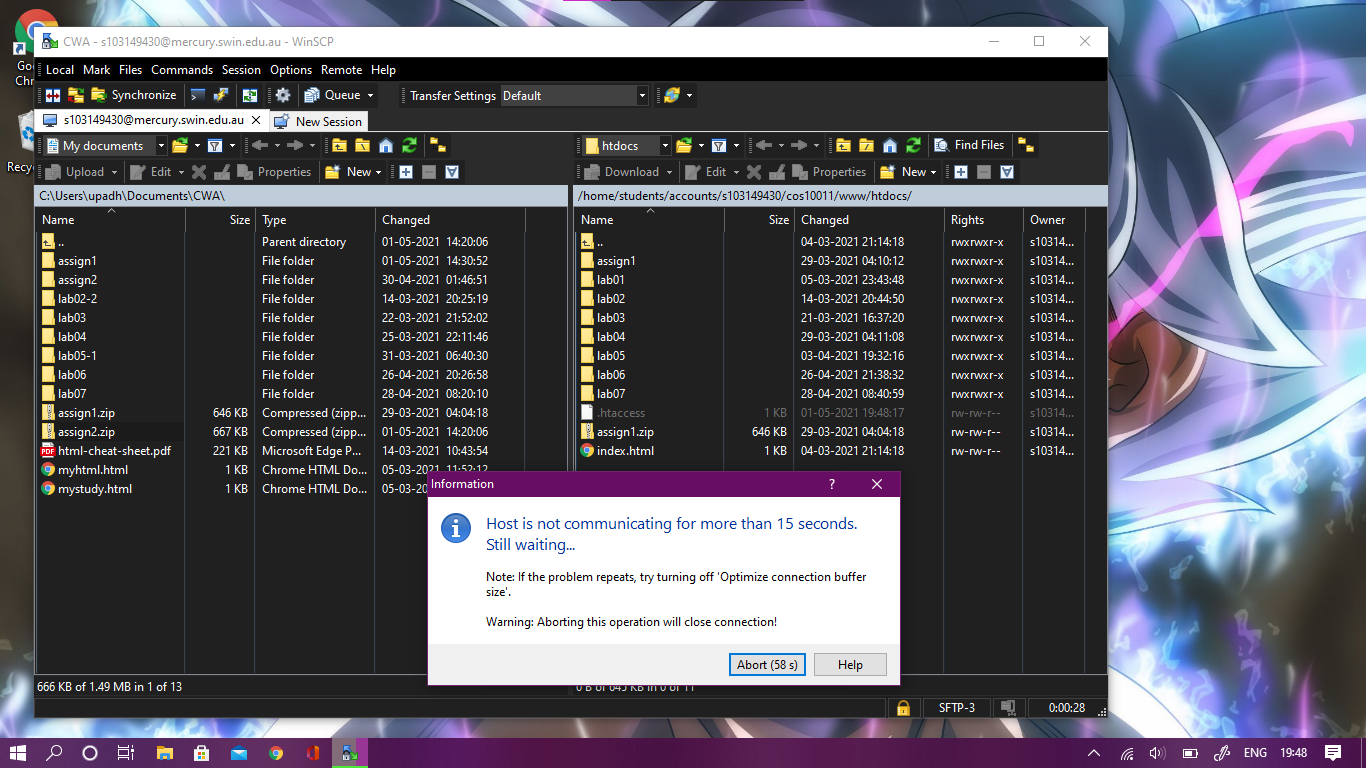The height and width of the screenshot is (768, 1366).
Task: Click the Queue toolbar icon
Action: pyautogui.click(x=333, y=95)
